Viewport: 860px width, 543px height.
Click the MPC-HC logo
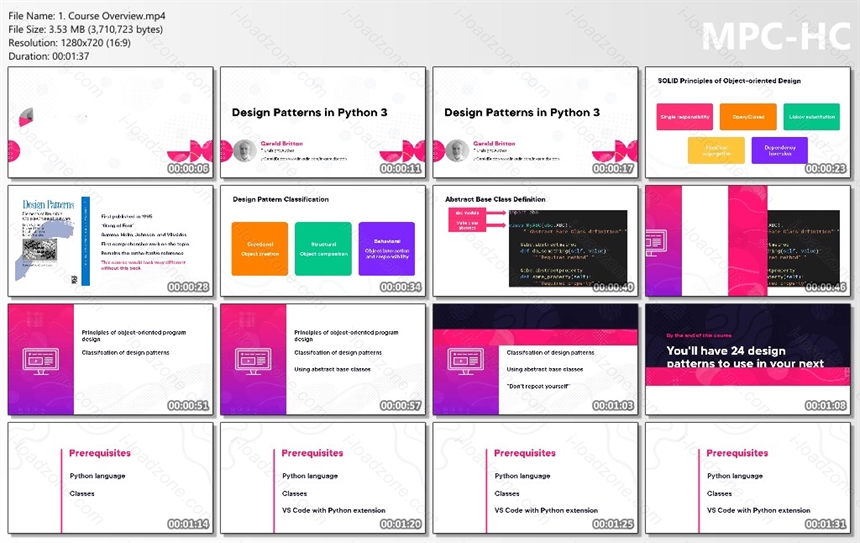point(776,36)
